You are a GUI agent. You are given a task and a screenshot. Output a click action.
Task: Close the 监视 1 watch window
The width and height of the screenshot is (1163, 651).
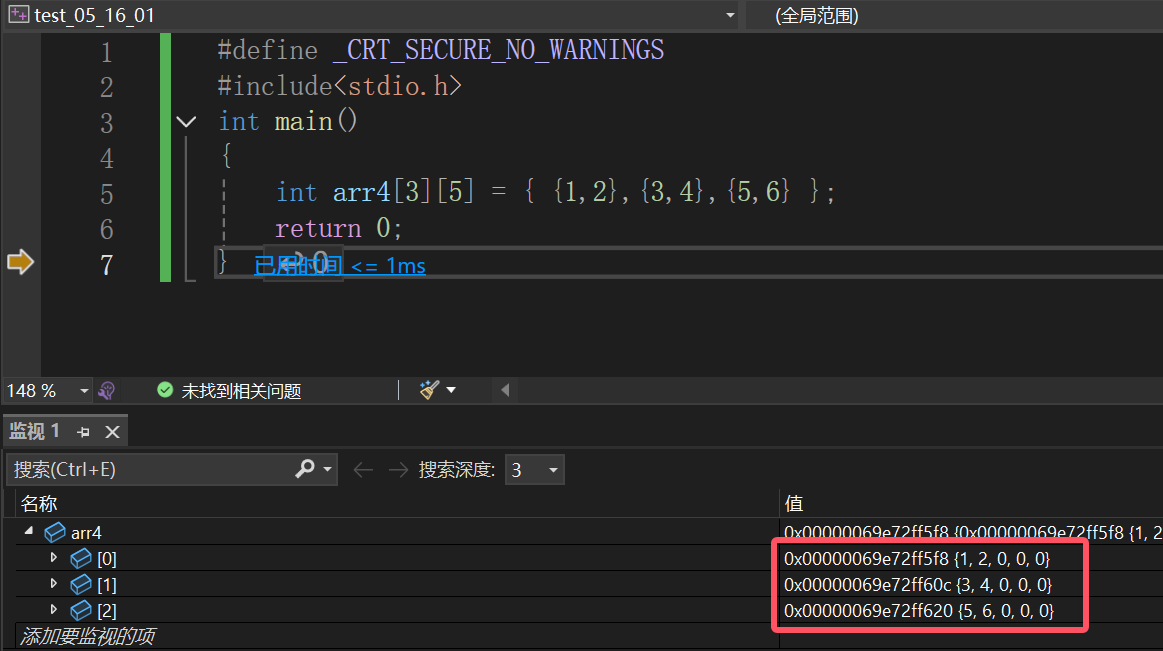[112, 432]
